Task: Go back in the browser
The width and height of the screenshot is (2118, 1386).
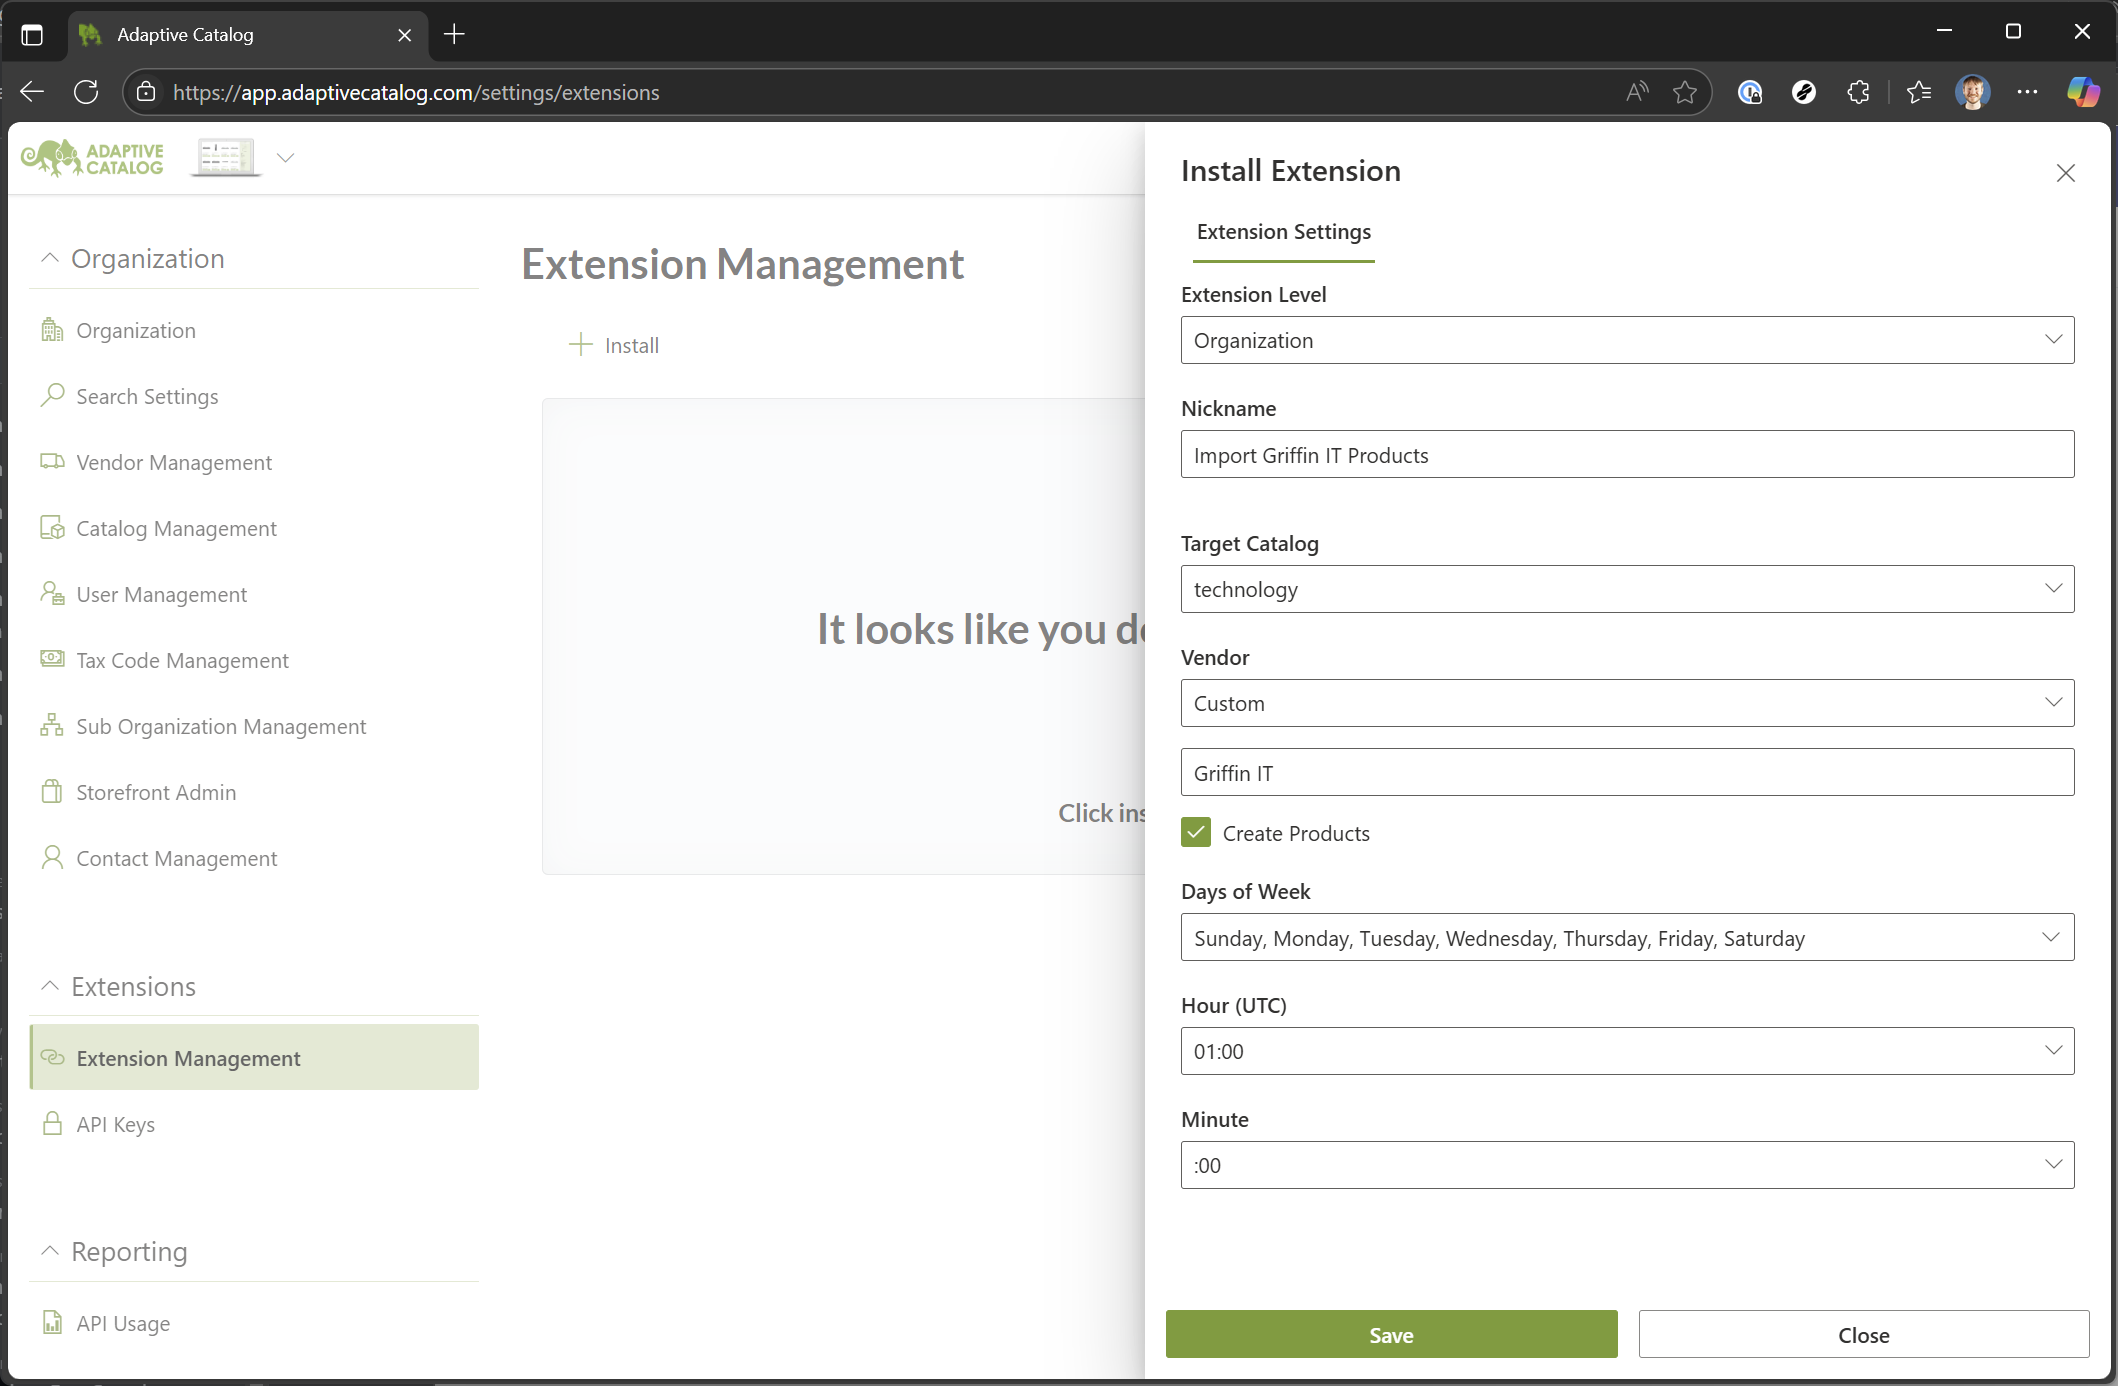Action: click(x=32, y=92)
